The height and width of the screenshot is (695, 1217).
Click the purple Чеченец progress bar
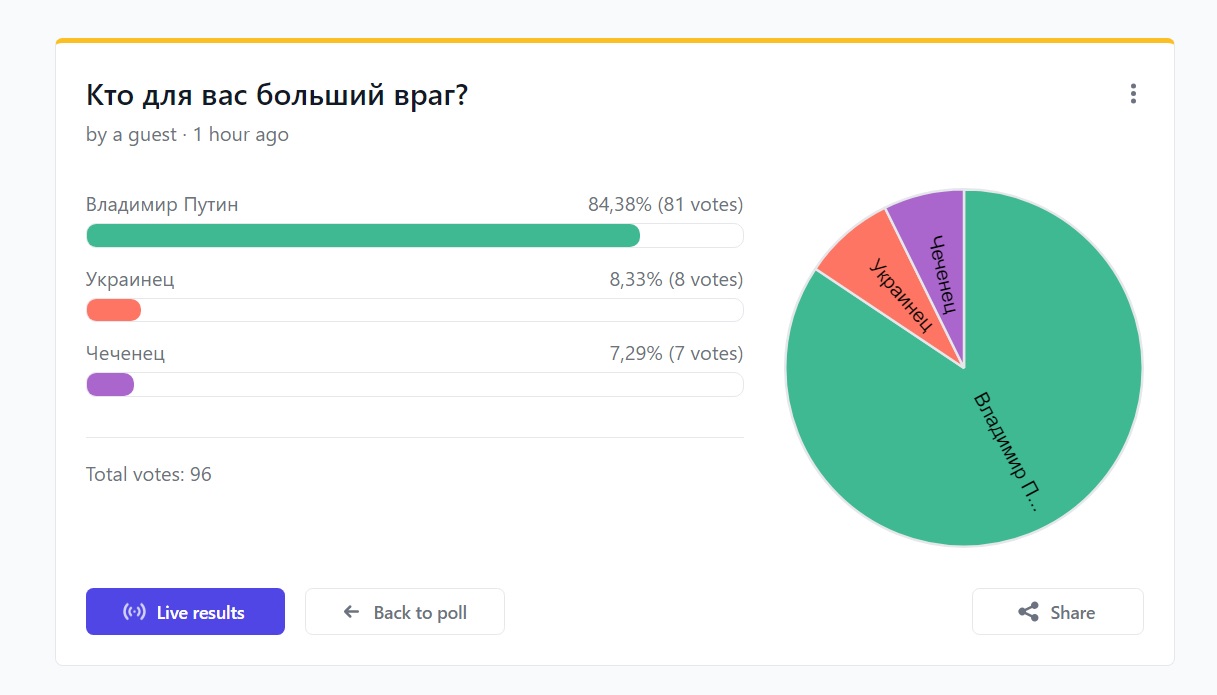coord(110,384)
